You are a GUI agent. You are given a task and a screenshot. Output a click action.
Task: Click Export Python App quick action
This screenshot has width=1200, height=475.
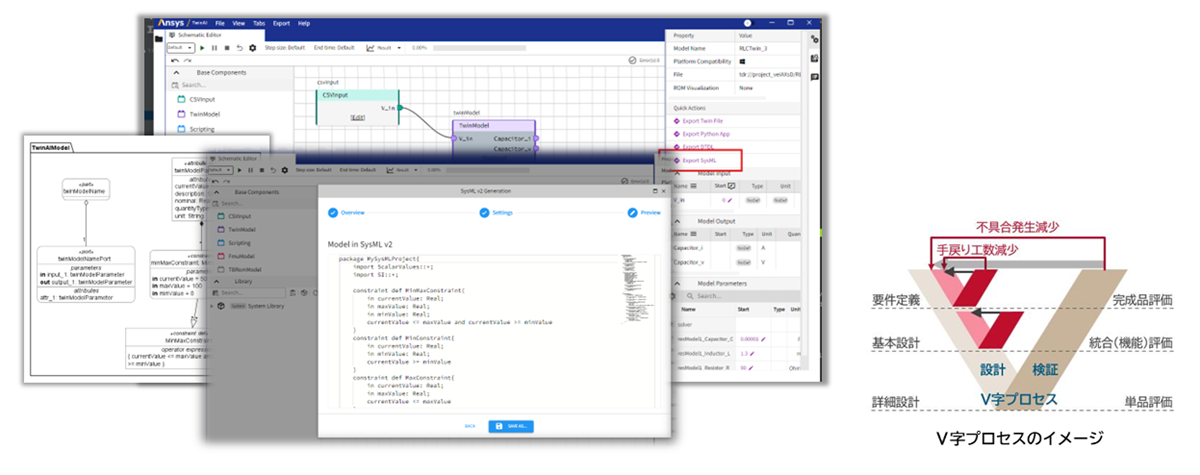707,133
